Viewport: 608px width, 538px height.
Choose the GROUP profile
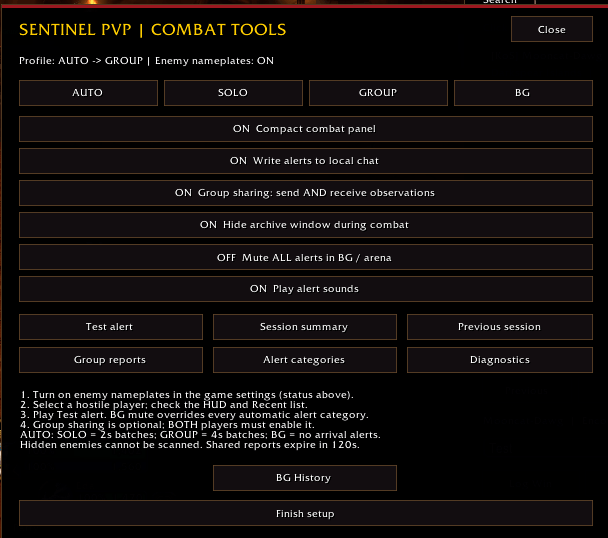(x=378, y=93)
